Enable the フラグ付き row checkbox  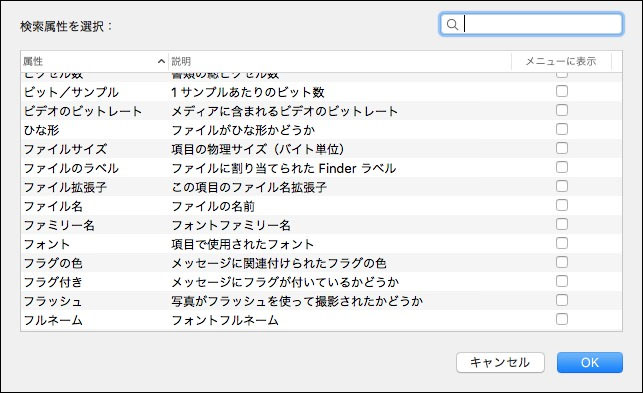[x=562, y=281]
